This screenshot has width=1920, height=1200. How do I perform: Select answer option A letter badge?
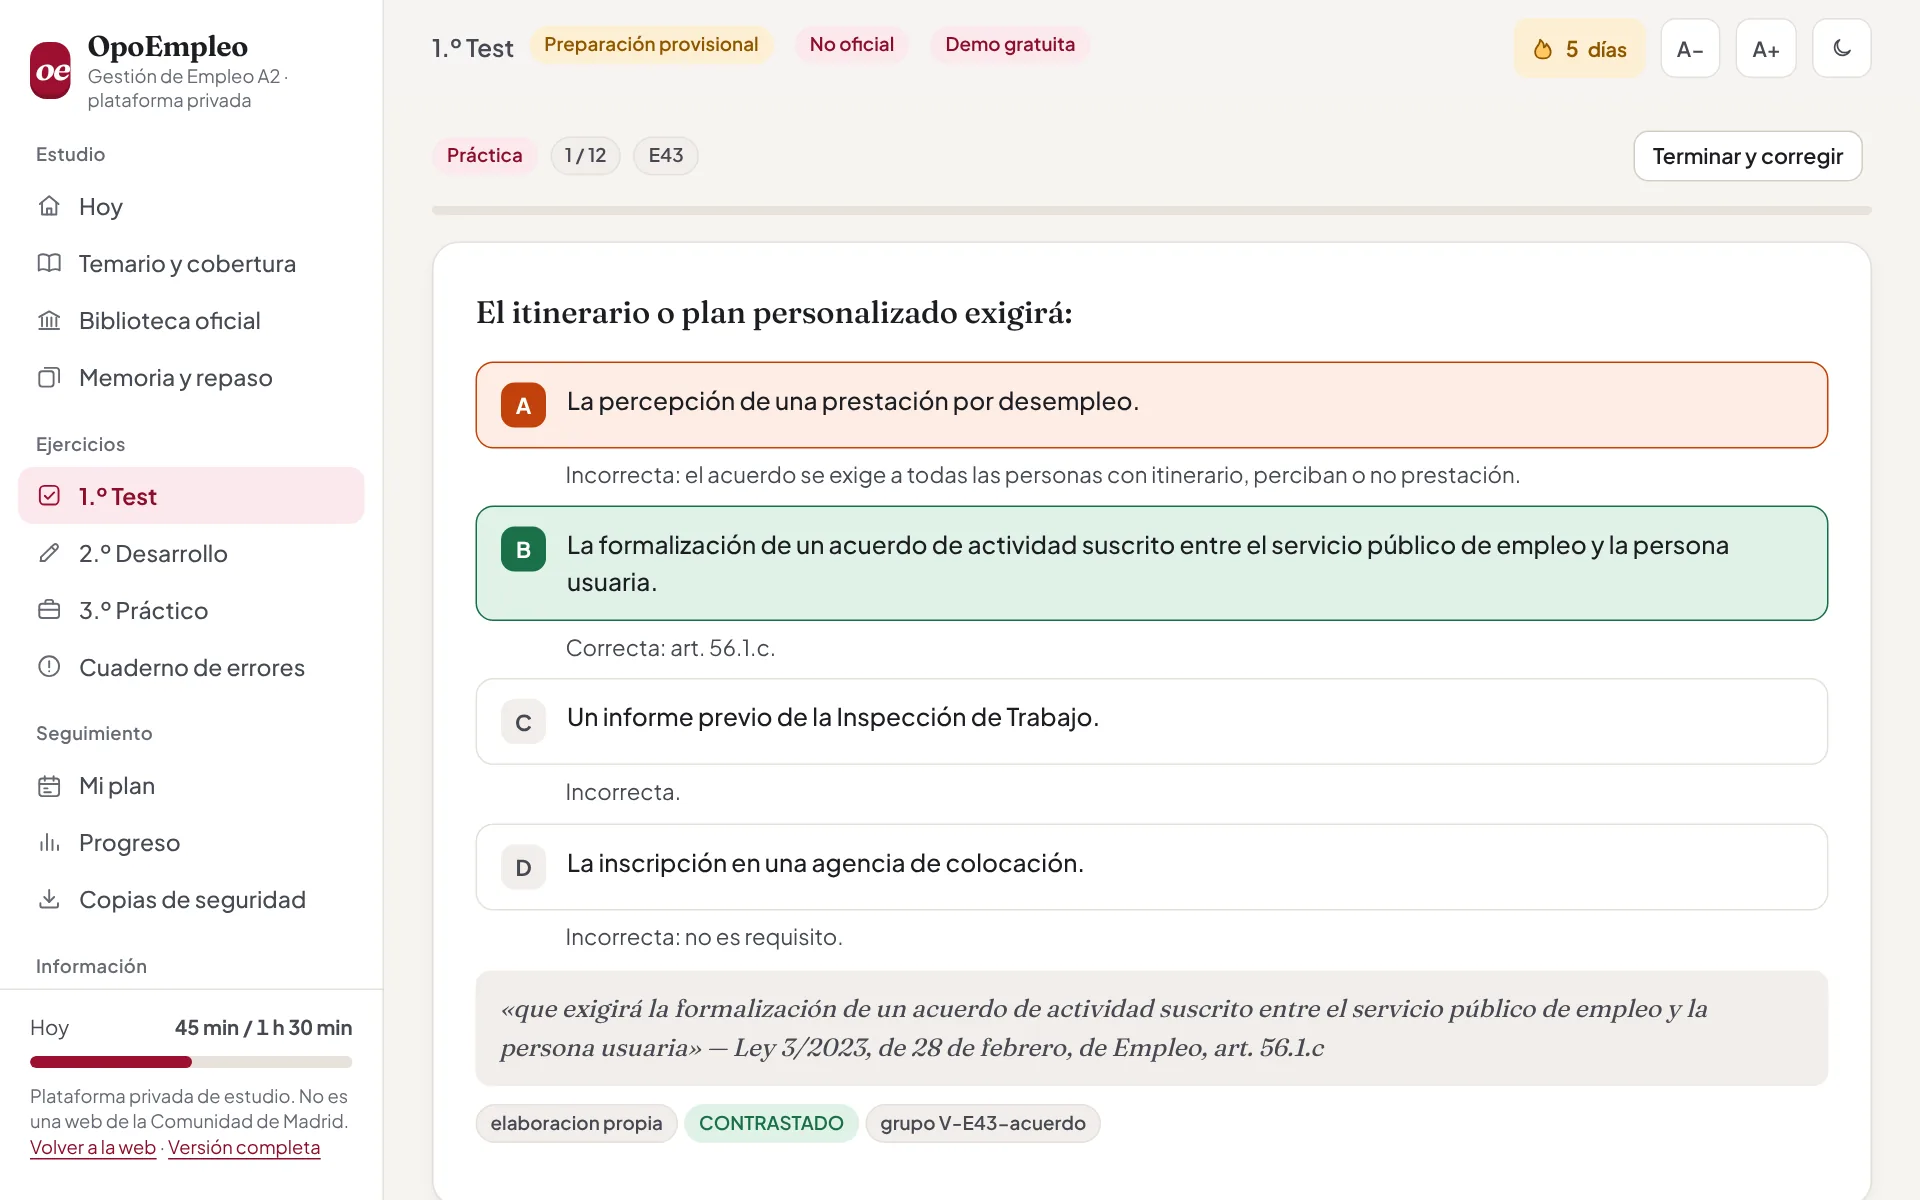click(523, 405)
